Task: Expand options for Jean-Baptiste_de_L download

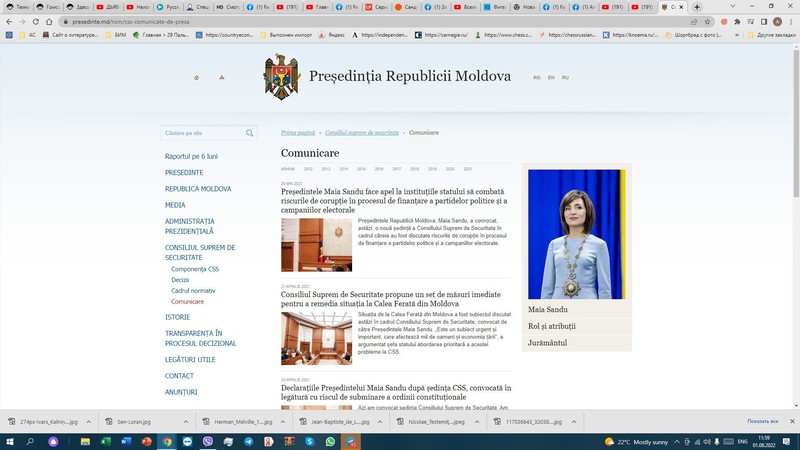Action: [380, 422]
